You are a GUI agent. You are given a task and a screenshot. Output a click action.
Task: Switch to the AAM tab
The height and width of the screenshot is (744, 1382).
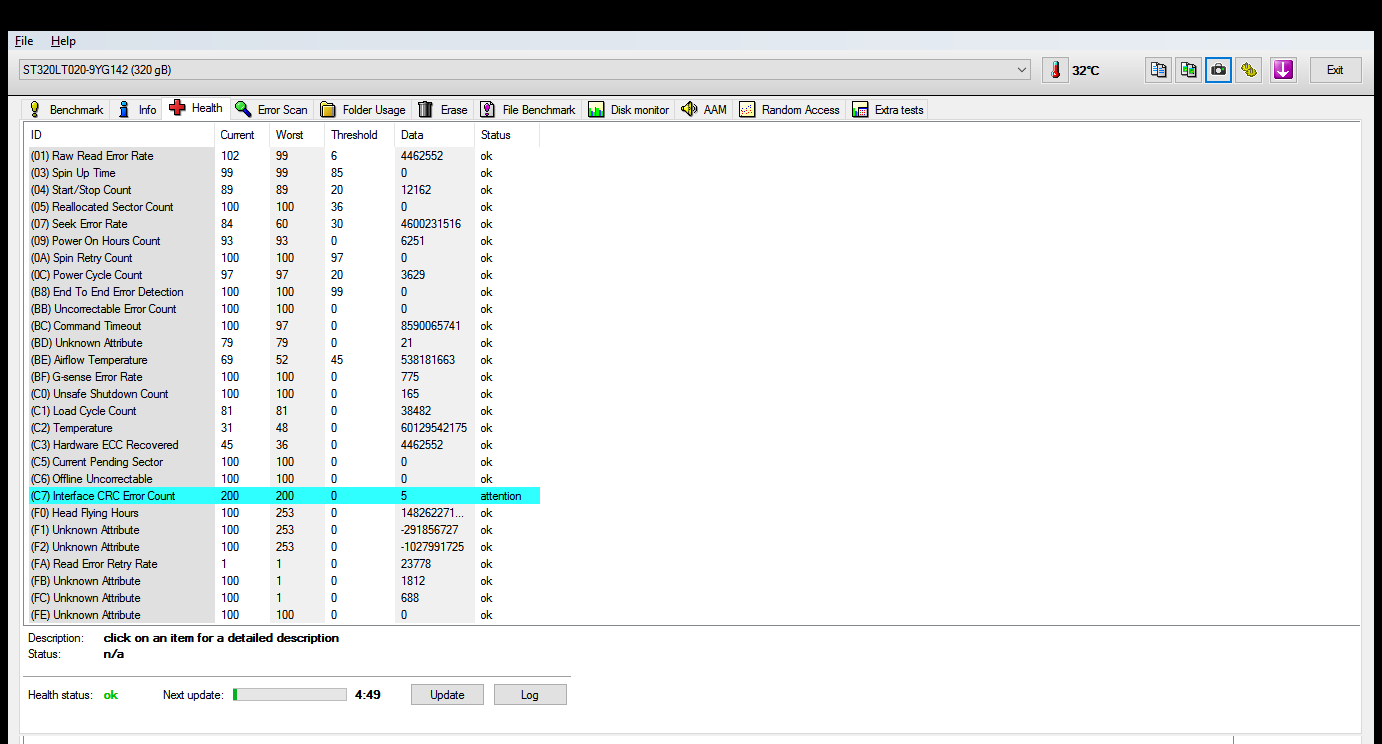pos(704,110)
